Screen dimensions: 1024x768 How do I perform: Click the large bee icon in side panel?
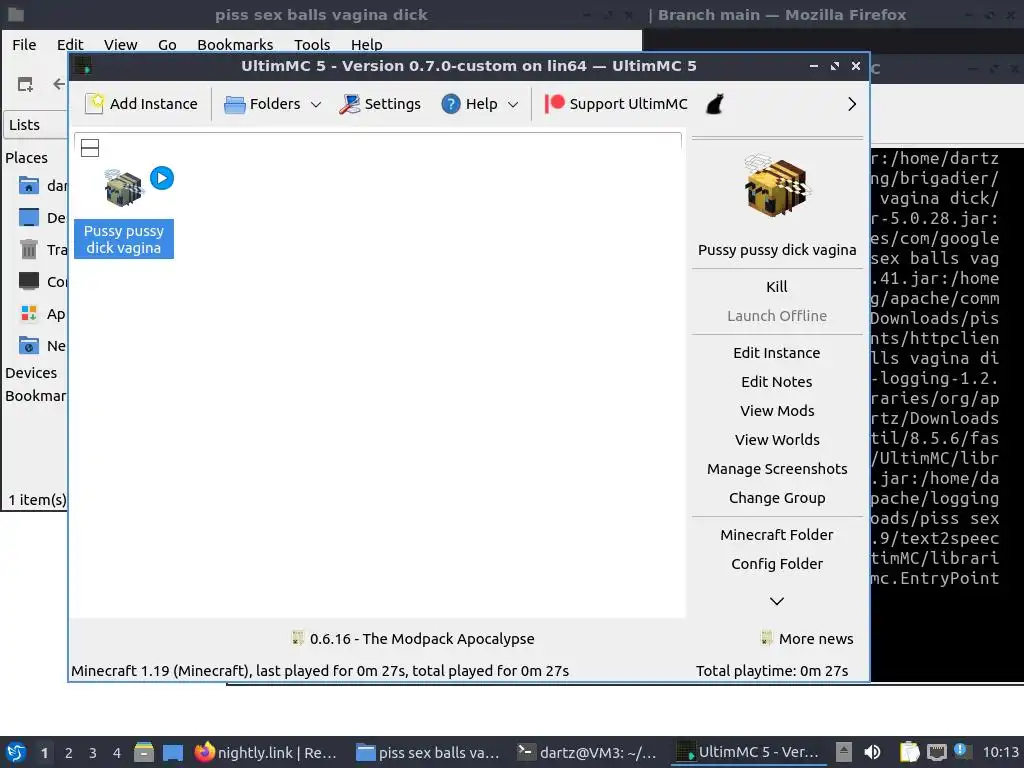[x=776, y=186]
